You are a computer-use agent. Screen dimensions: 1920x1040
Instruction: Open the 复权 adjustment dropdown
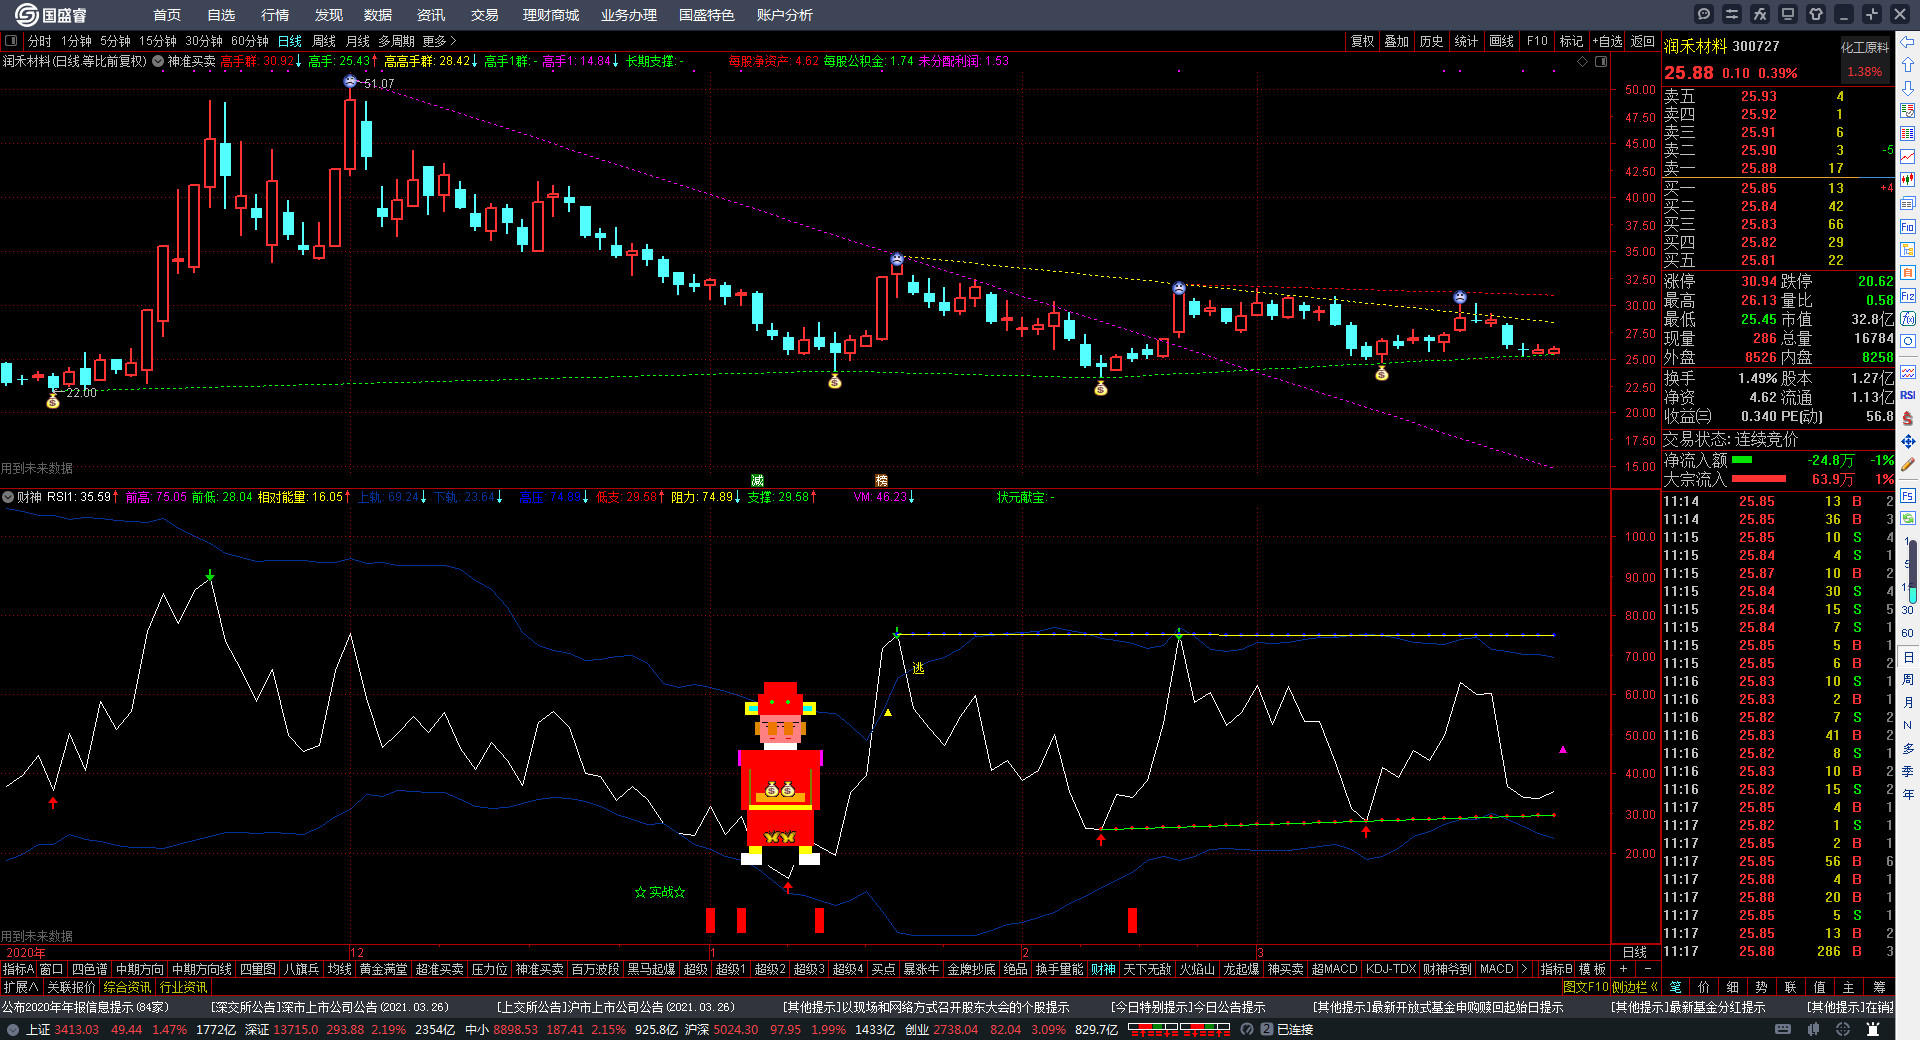coord(1363,41)
